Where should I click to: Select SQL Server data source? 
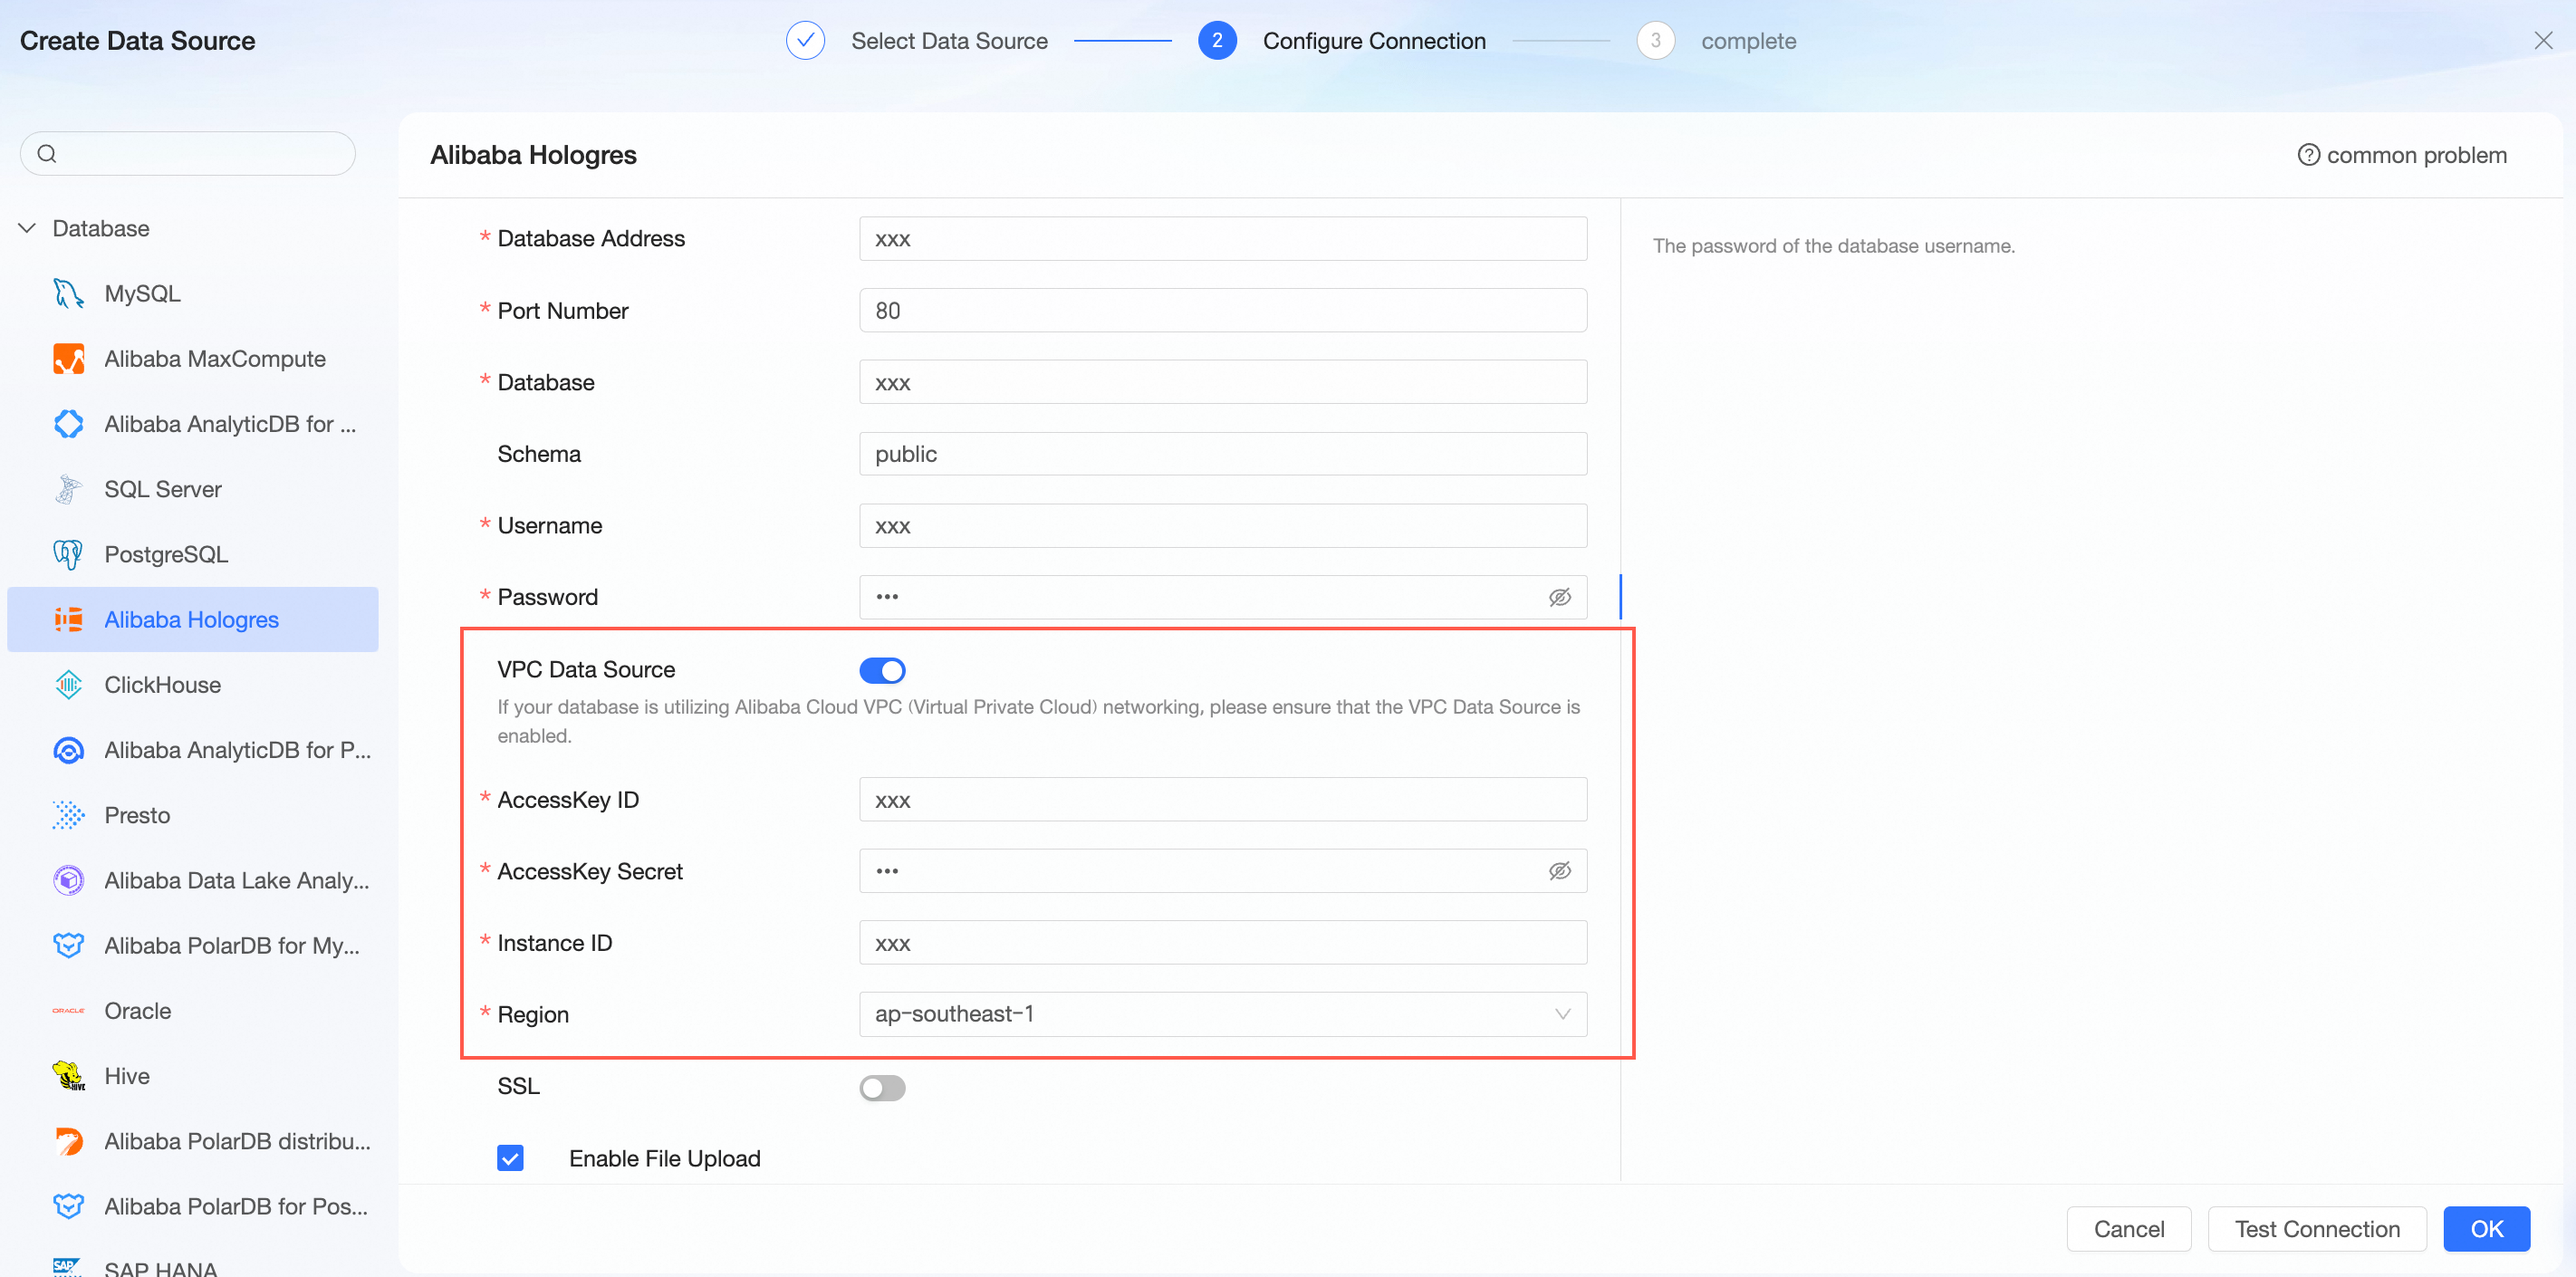point(193,489)
